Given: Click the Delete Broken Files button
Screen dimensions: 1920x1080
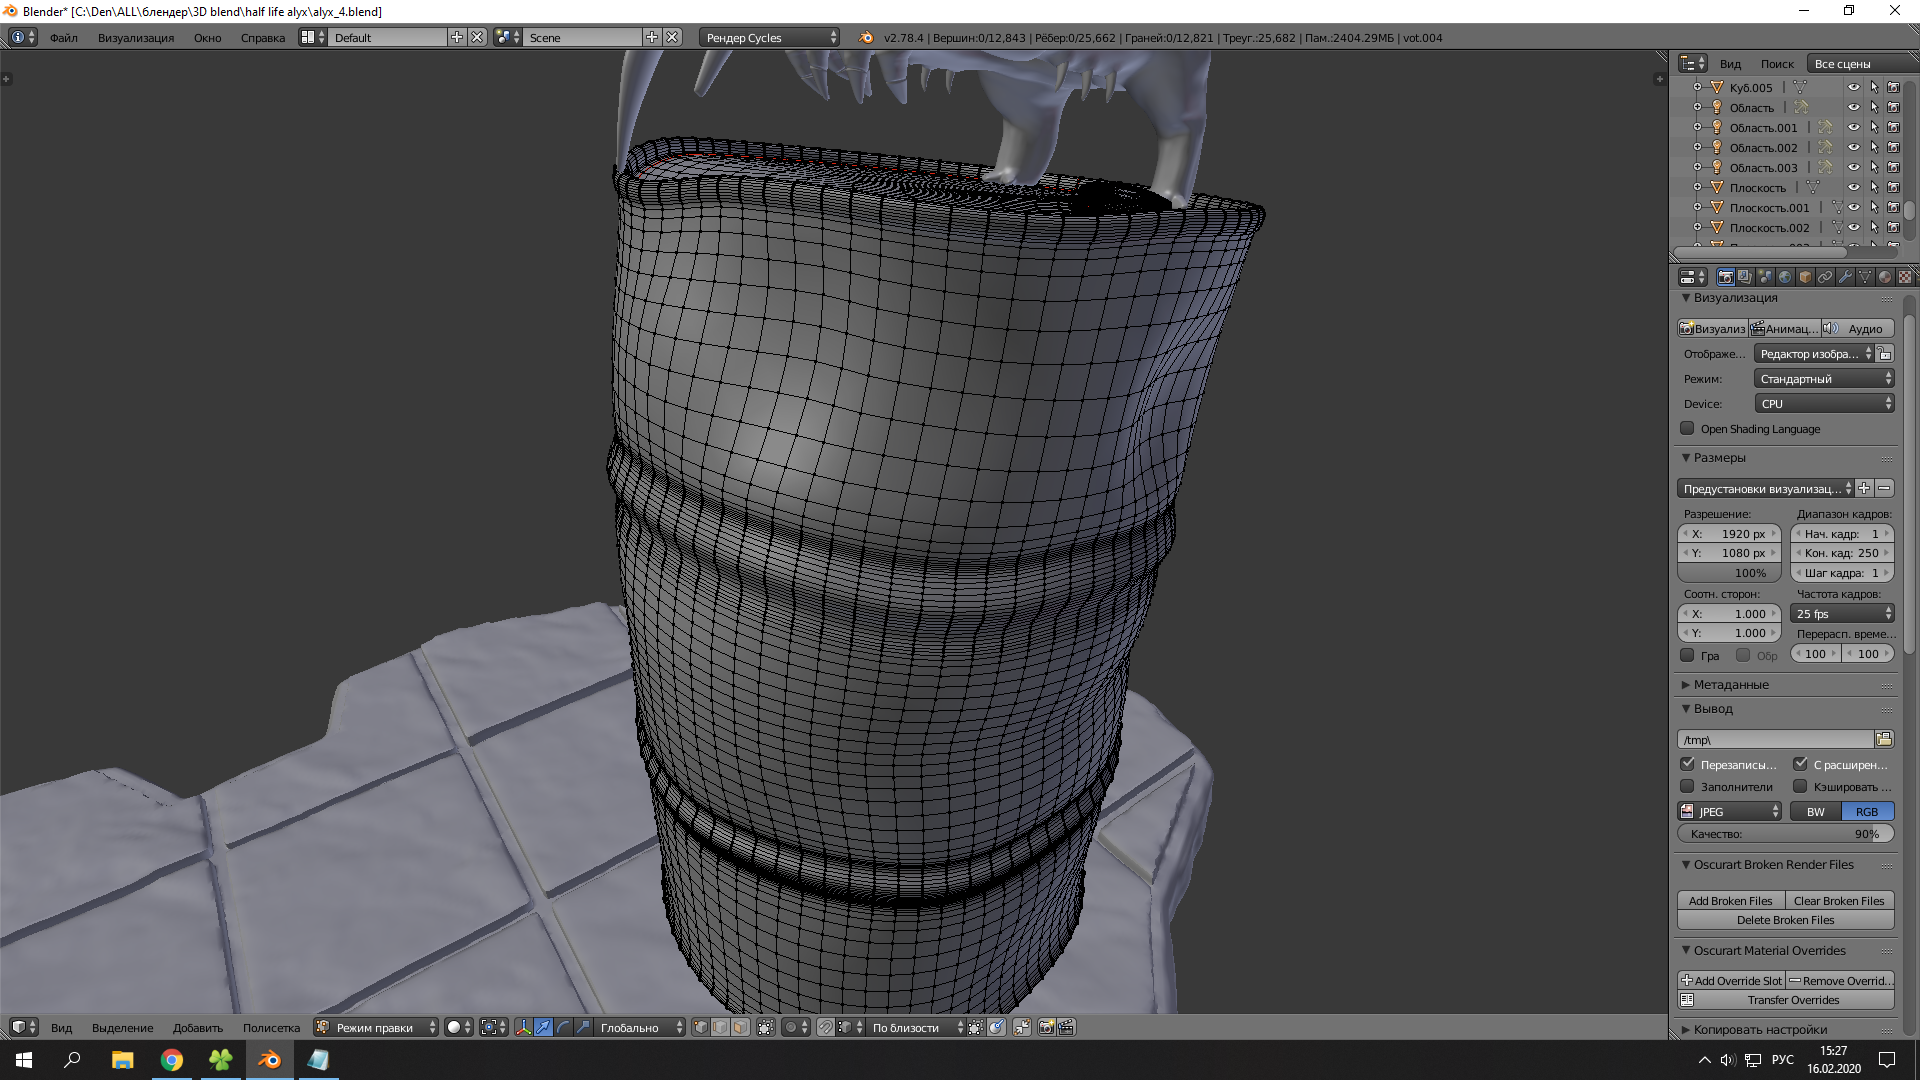Looking at the screenshot, I should (x=1785, y=920).
